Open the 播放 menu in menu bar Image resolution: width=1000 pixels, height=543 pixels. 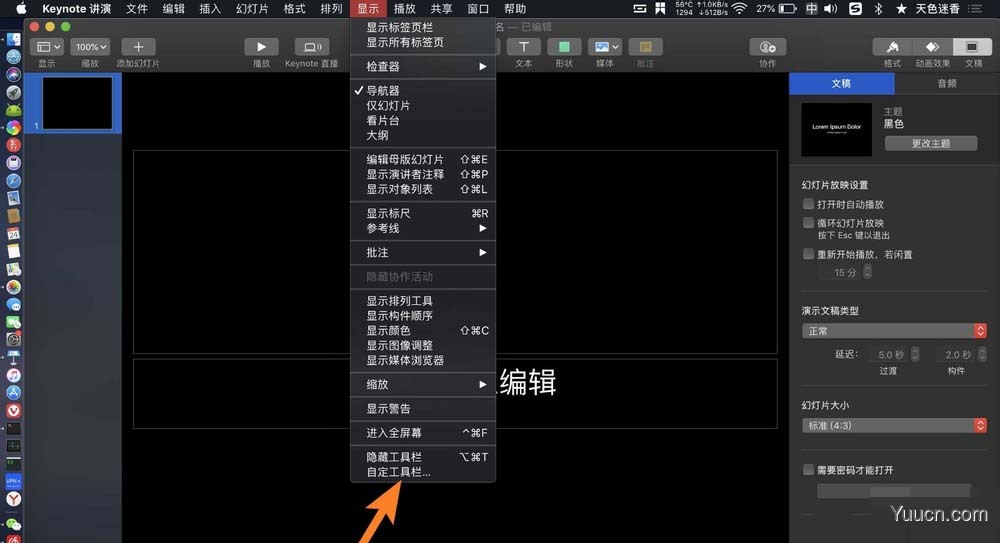point(404,8)
